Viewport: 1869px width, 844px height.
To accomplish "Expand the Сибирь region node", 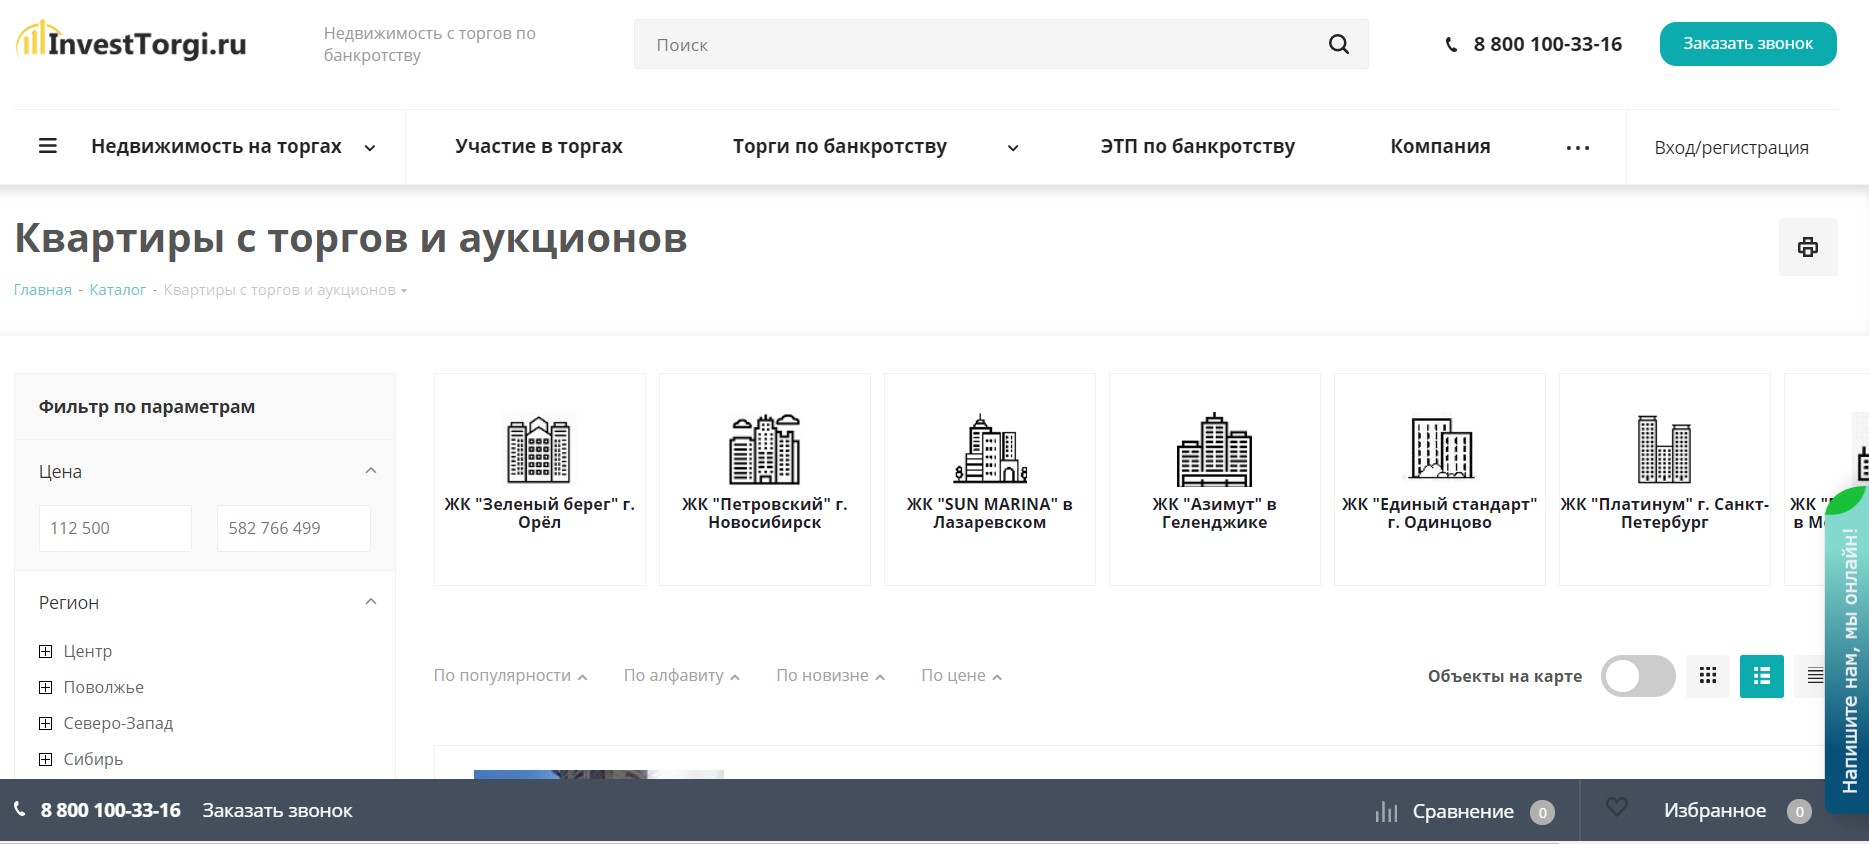I will [45, 759].
